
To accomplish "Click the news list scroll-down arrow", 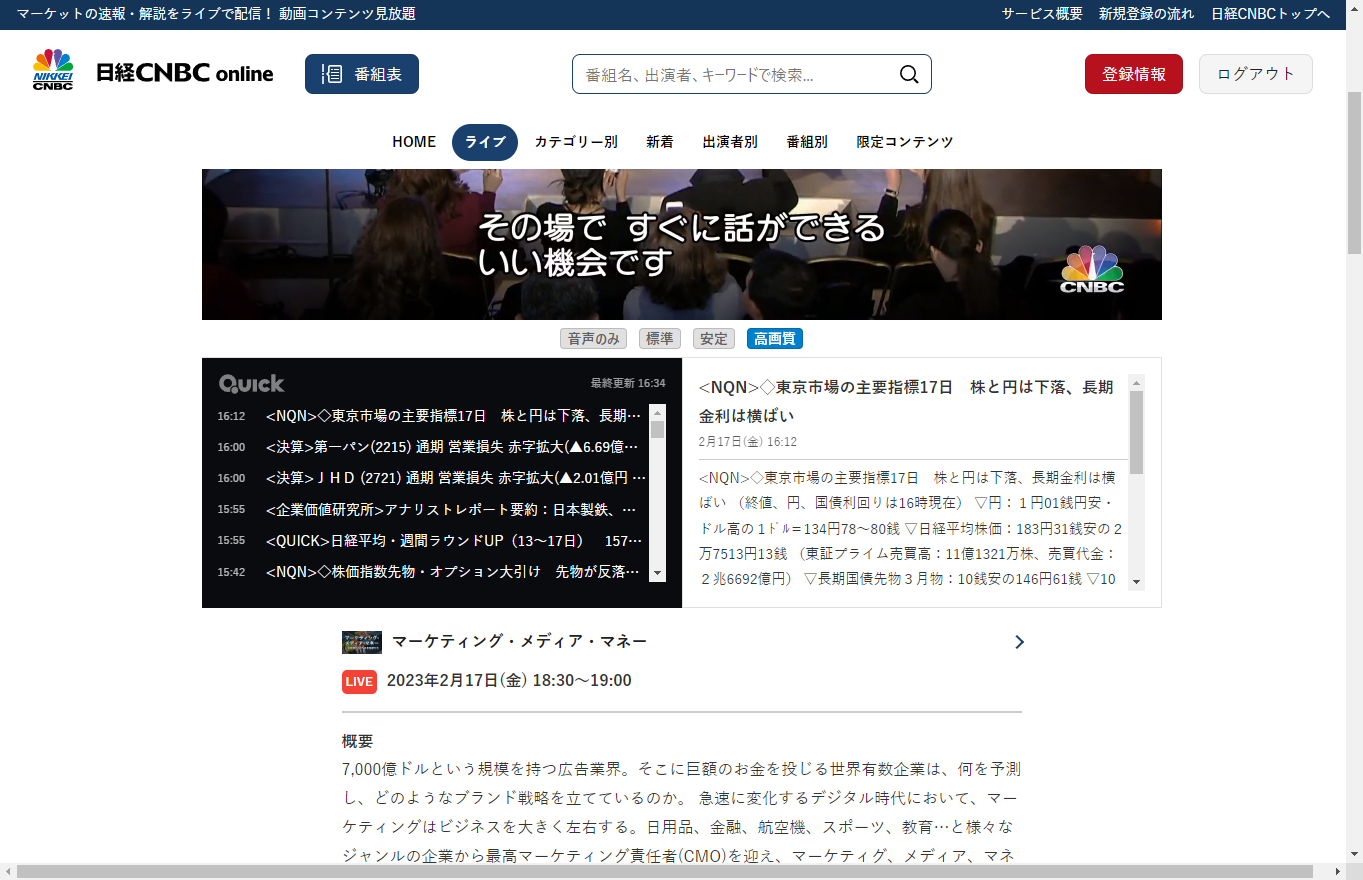I will coord(657,573).
